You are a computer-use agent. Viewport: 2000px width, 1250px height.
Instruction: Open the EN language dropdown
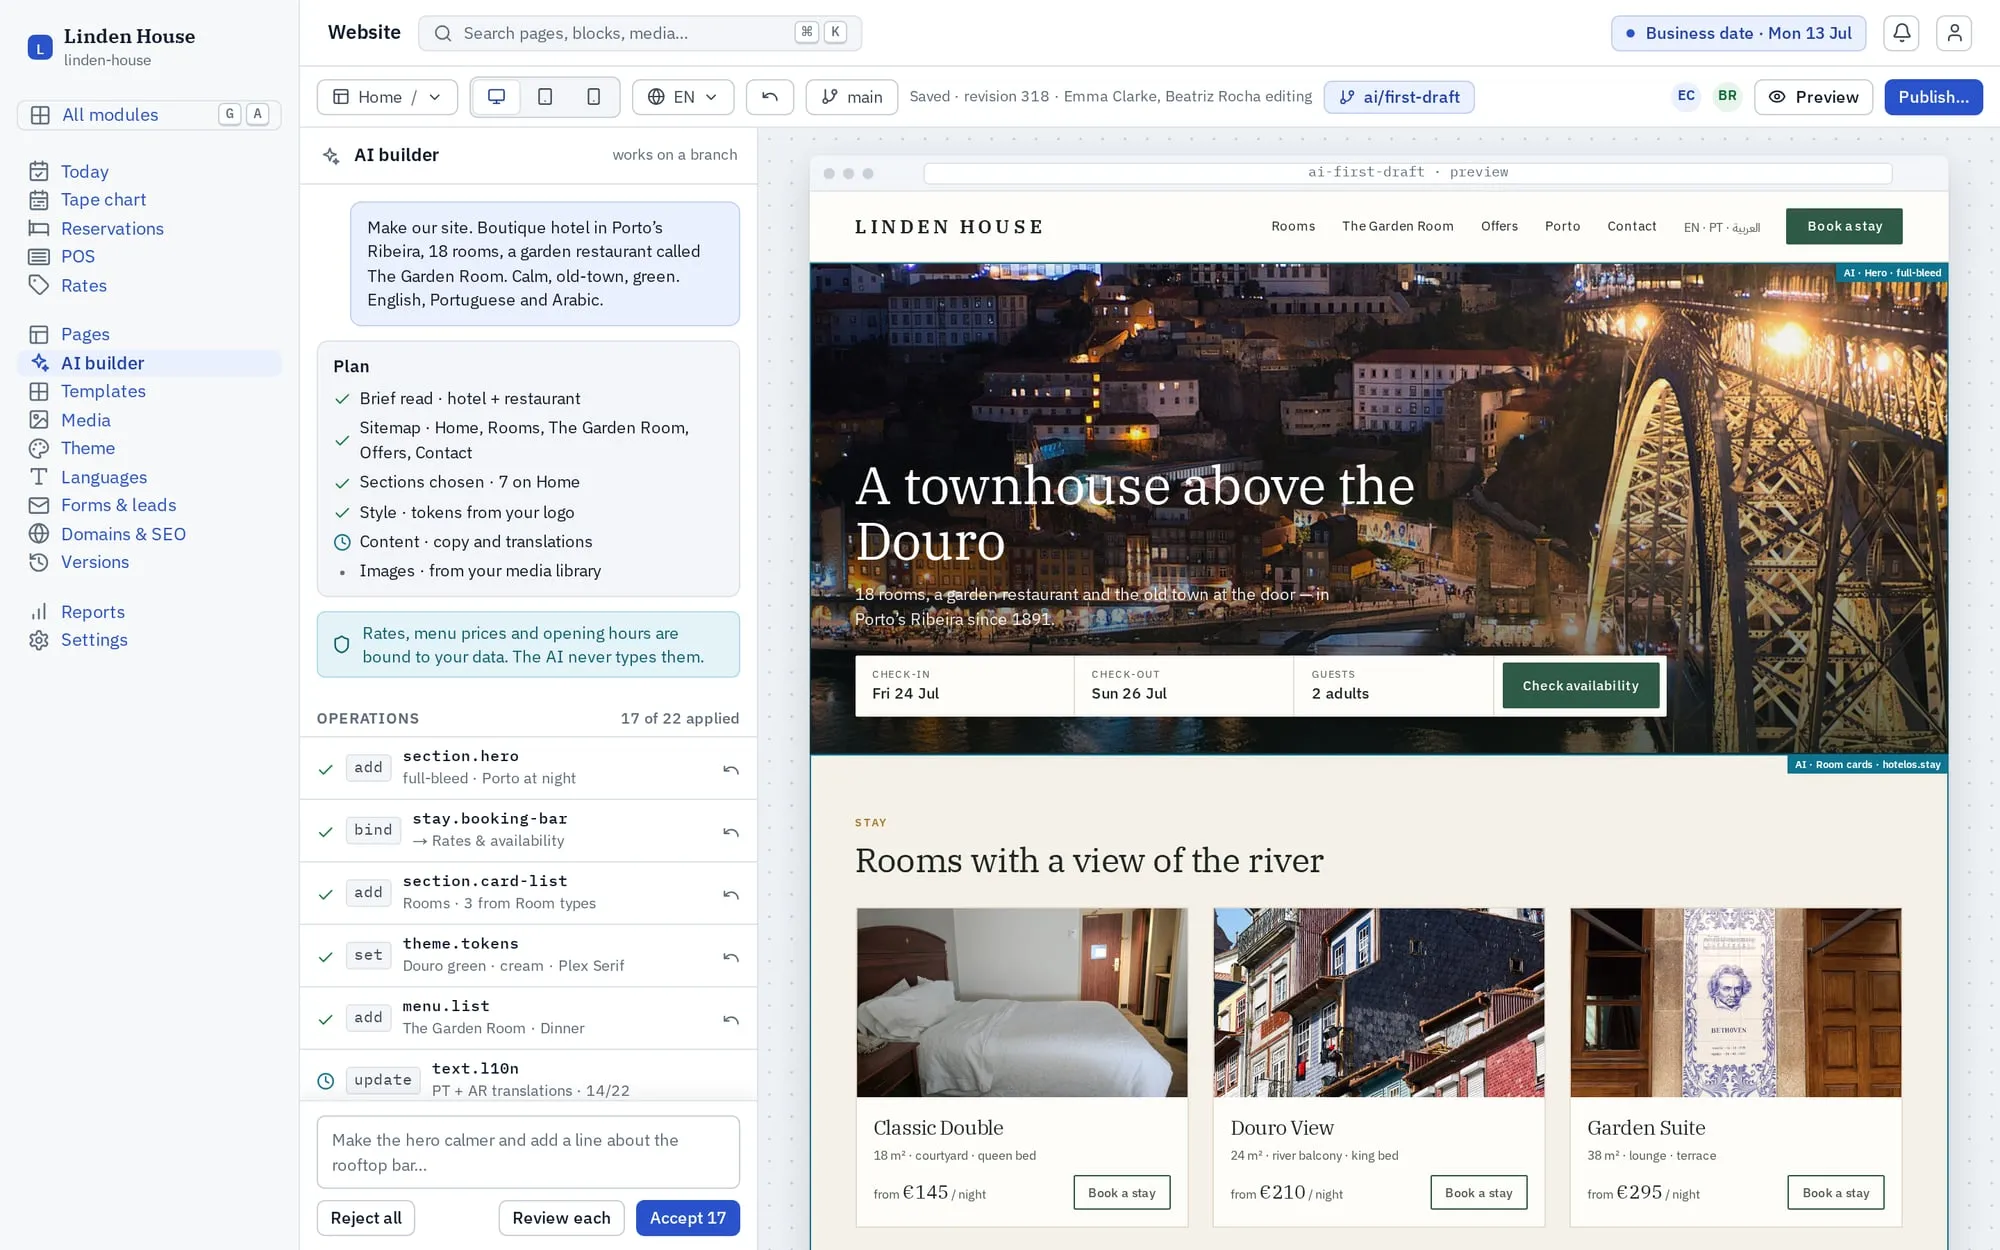(x=683, y=97)
